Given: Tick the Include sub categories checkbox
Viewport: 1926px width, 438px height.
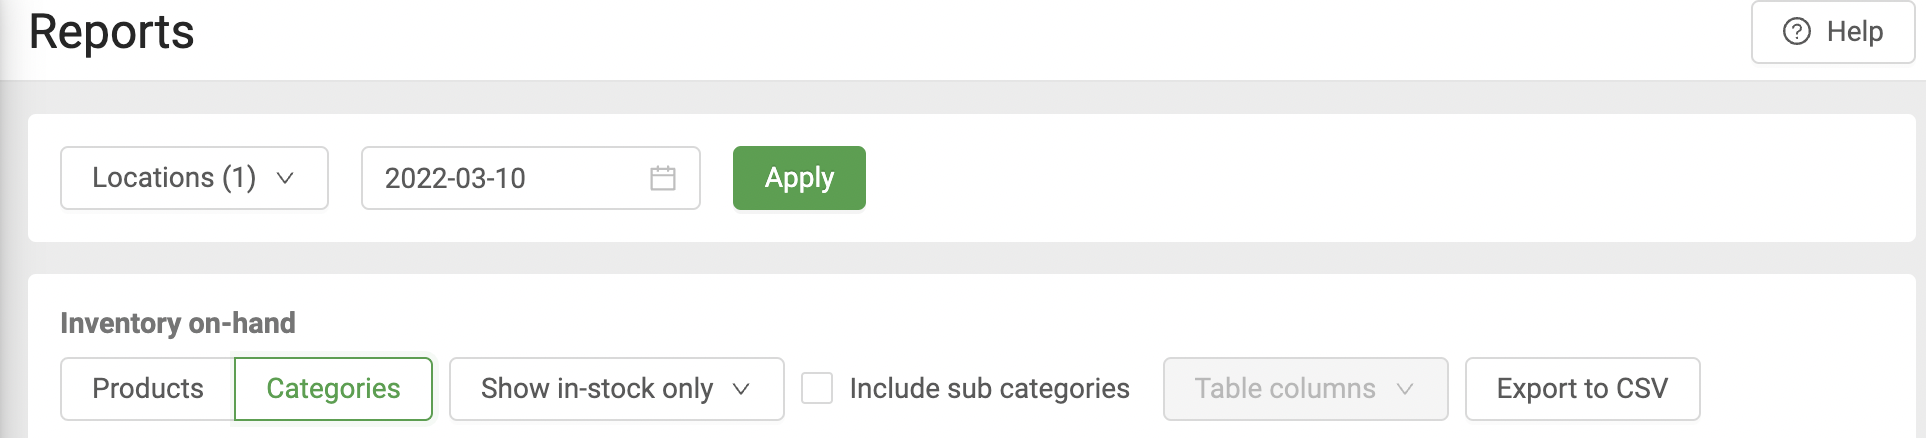Looking at the screenshot, I should (817, 388).
